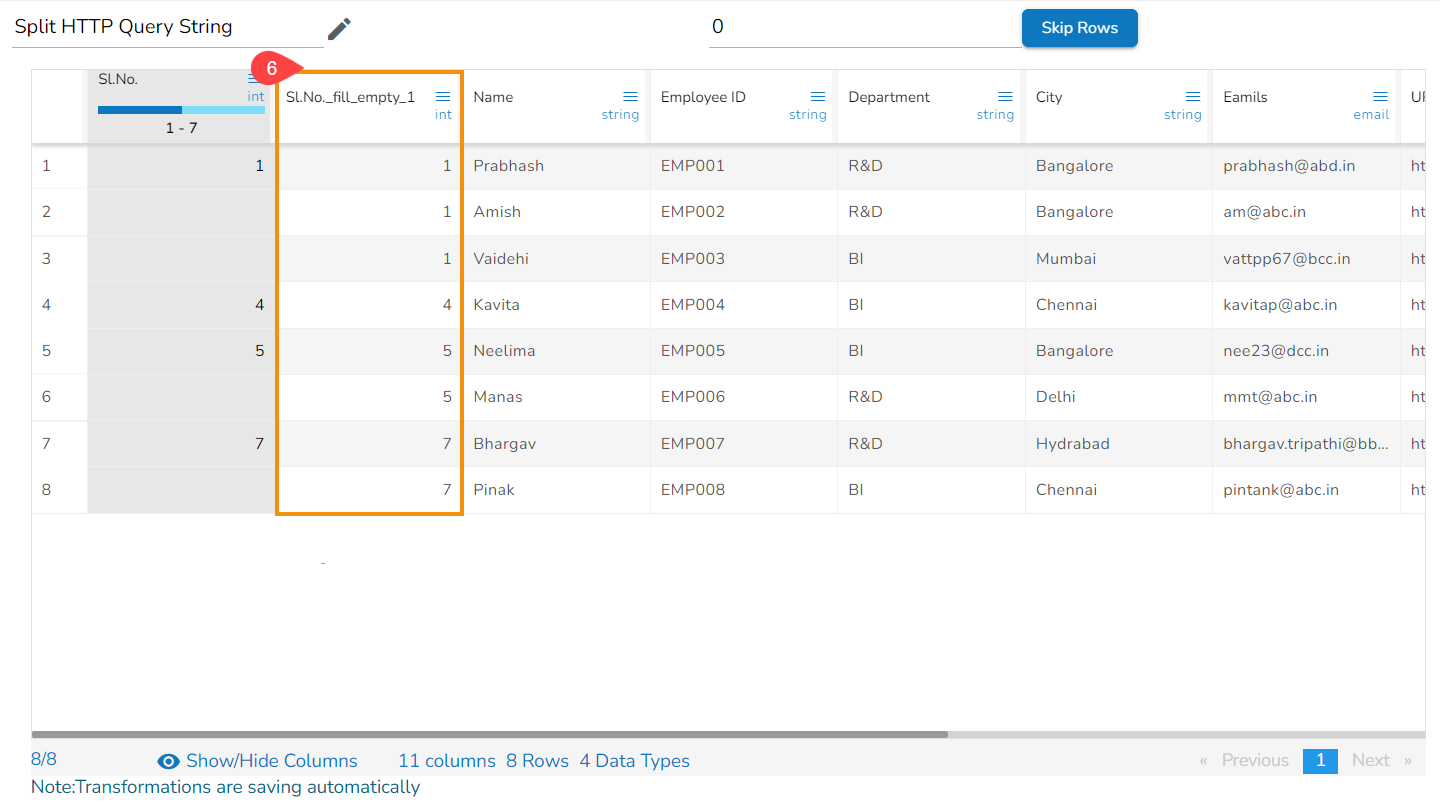Open Name column menu icon
The height and width of the screenshot is (811, 1440).
[x=630, y=97]
